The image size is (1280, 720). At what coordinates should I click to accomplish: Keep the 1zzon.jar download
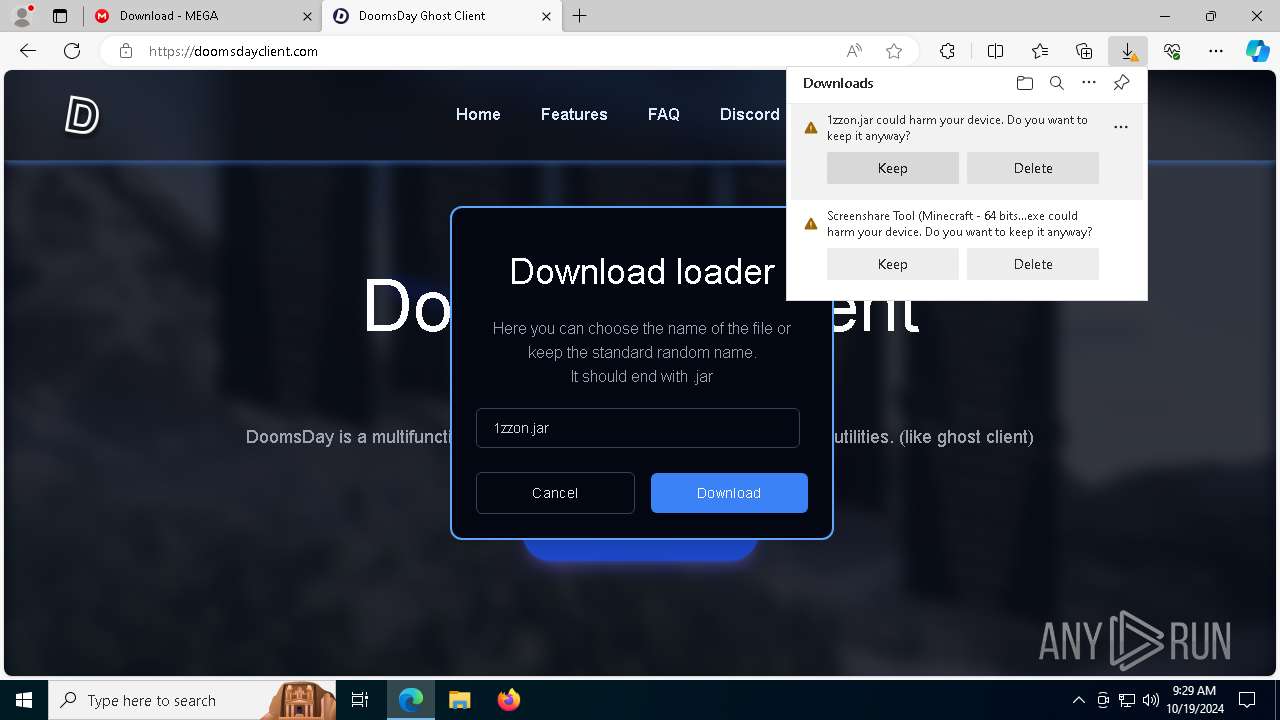coord(893,168)
